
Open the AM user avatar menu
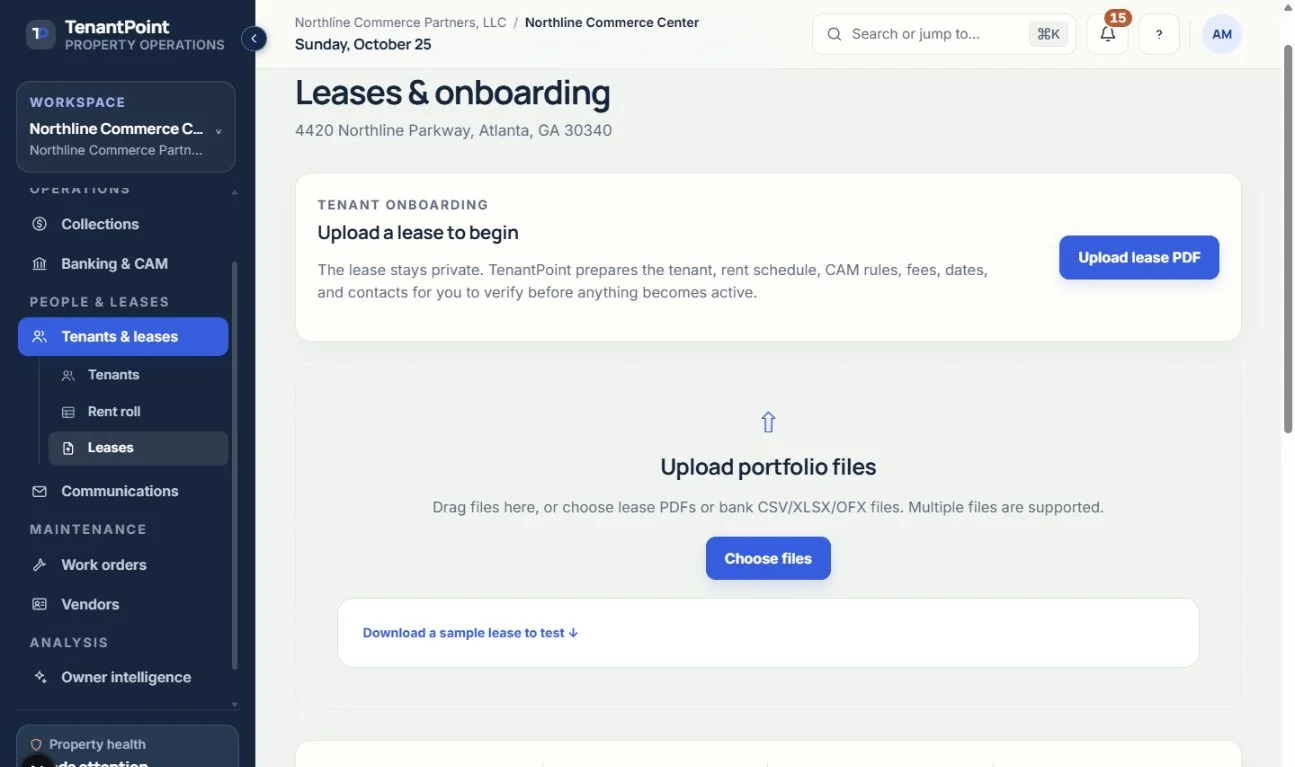[1222, 34]
